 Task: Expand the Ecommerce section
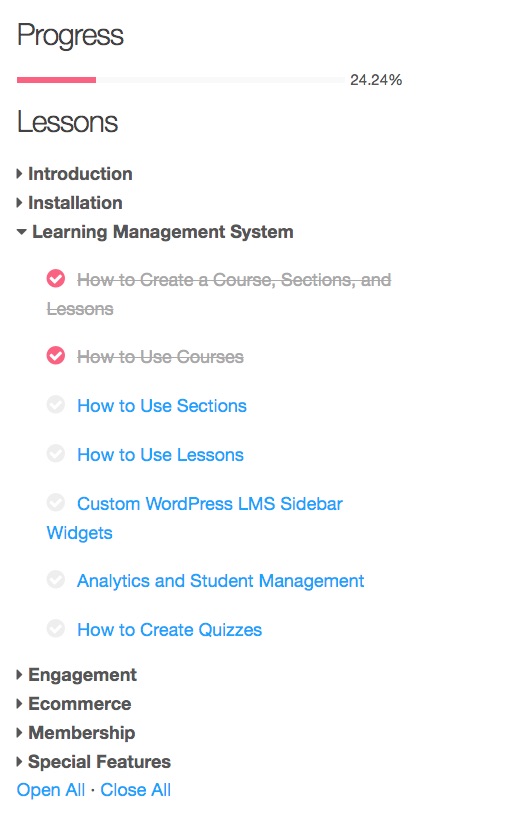74,703
